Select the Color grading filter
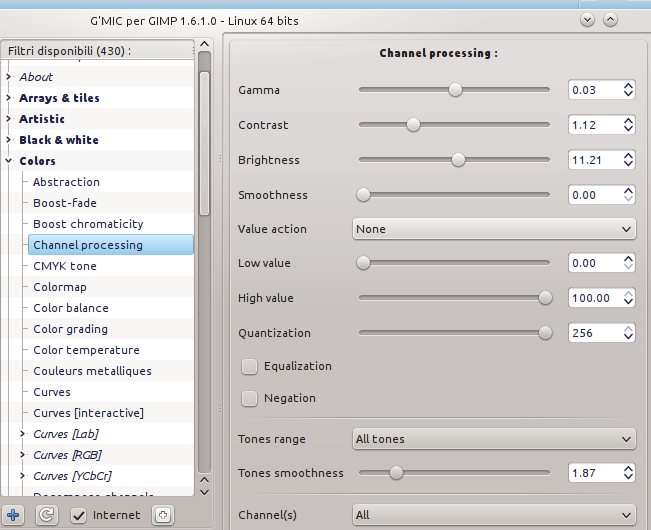The width and height of the screenshot is (651, 530). 71,329
